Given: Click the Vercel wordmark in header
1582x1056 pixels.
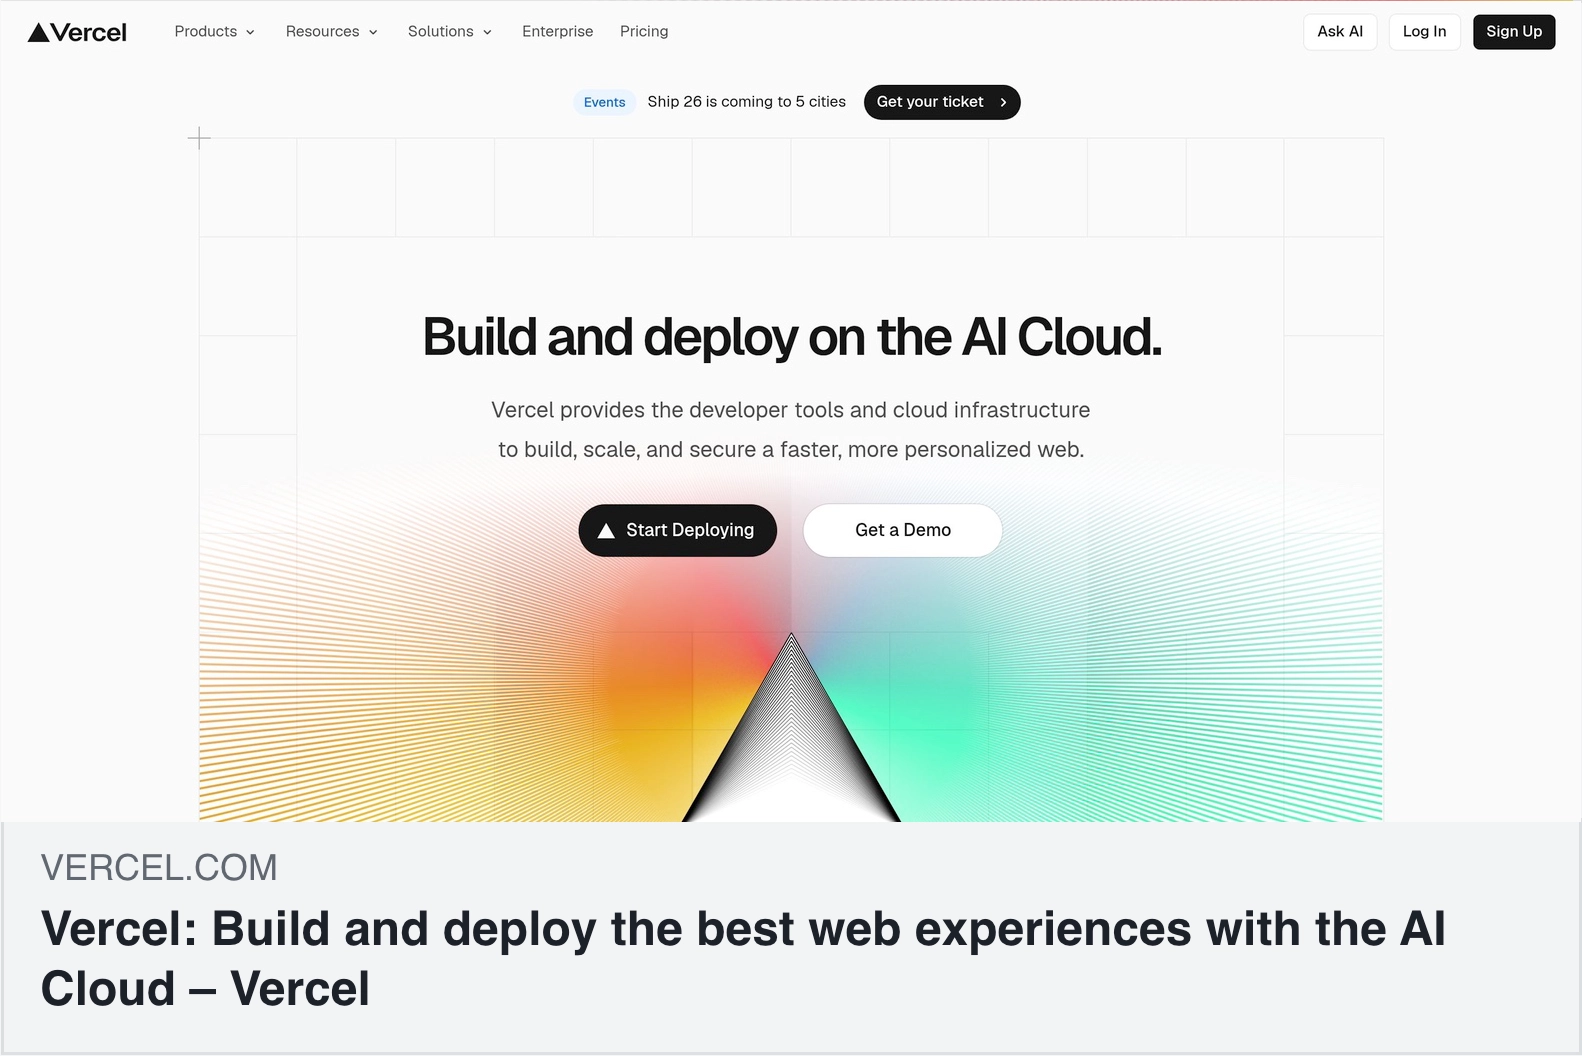Looking at the screenshot, I should point(89,32).
